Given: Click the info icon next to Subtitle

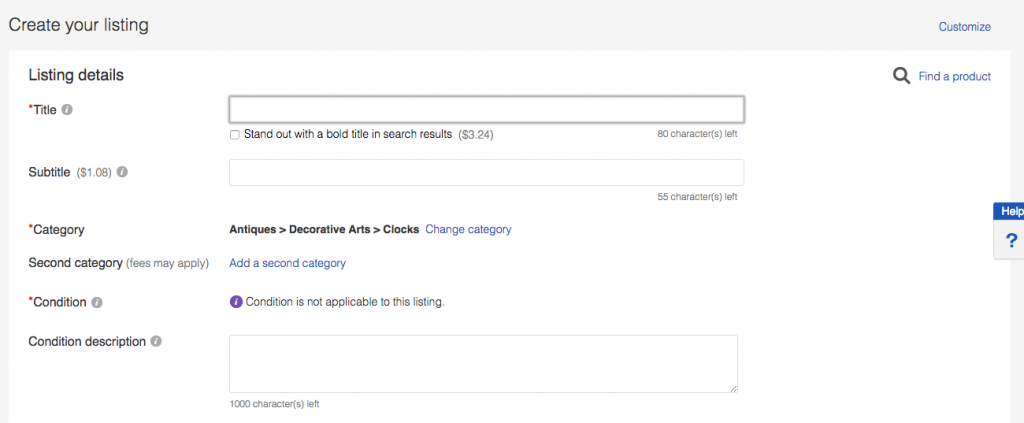Looking at the screenshot, I should pyautogui.click(x=122, y=172).
